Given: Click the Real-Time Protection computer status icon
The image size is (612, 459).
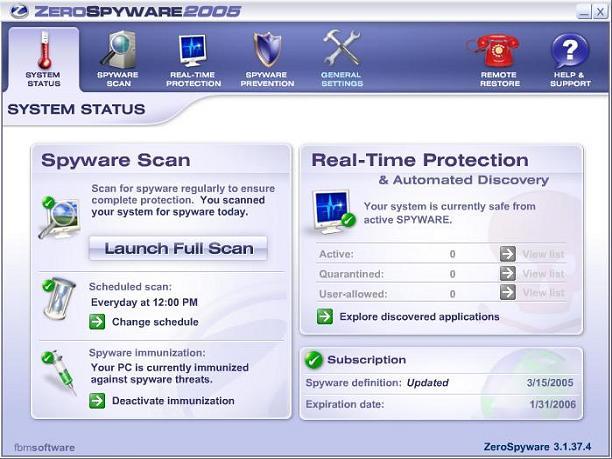Looking at the screenshot, I should [332, 209].
